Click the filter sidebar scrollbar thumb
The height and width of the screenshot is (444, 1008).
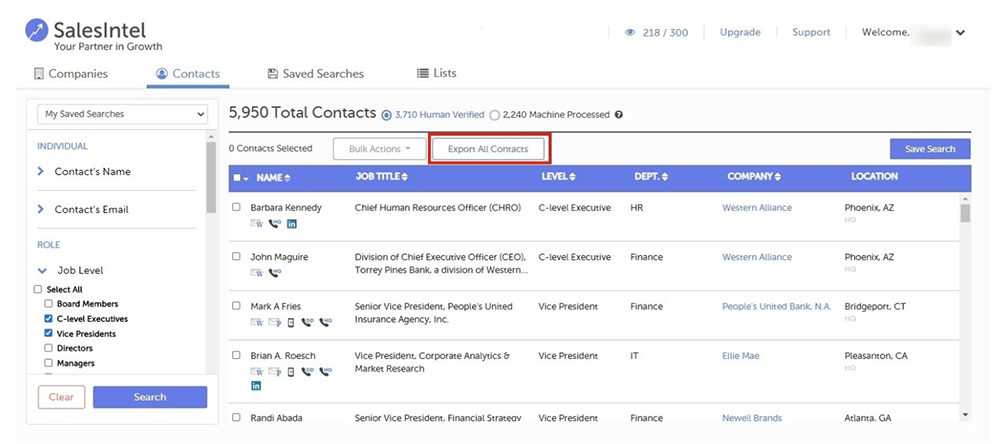(x=210, y=177)
